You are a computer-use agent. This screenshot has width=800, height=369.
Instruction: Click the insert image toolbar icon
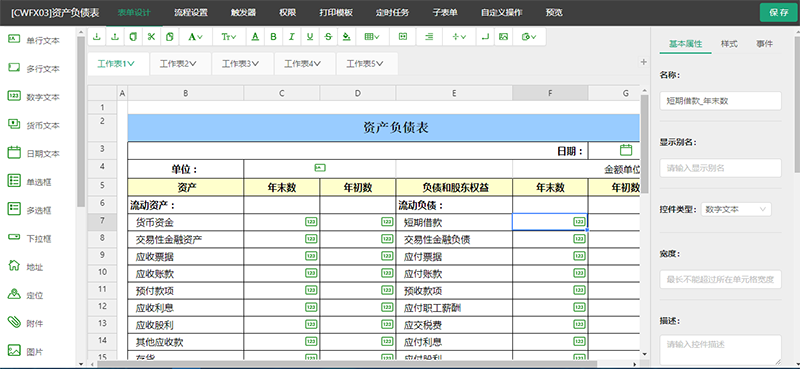[504, 37]
